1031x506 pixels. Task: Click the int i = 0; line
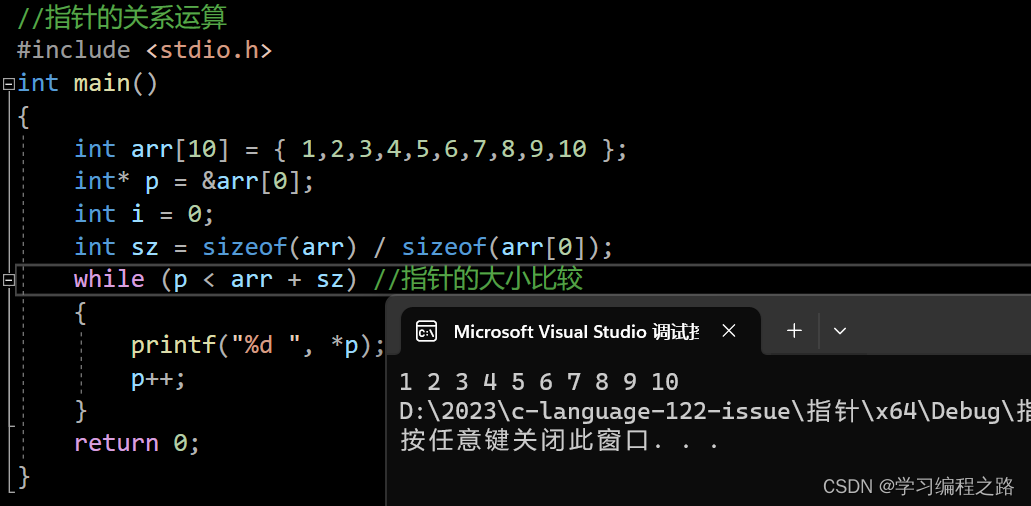[144, 214]
